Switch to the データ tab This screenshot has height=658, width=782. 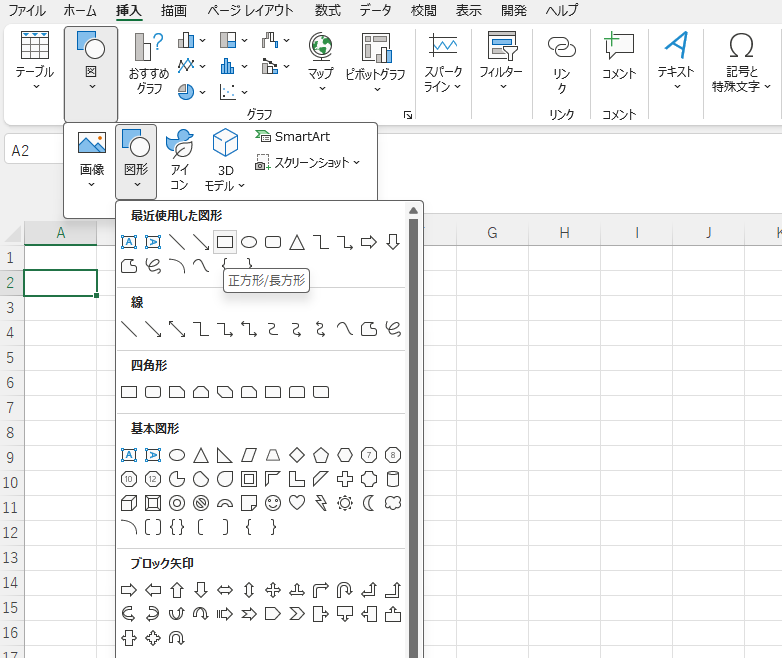point(376,10)
